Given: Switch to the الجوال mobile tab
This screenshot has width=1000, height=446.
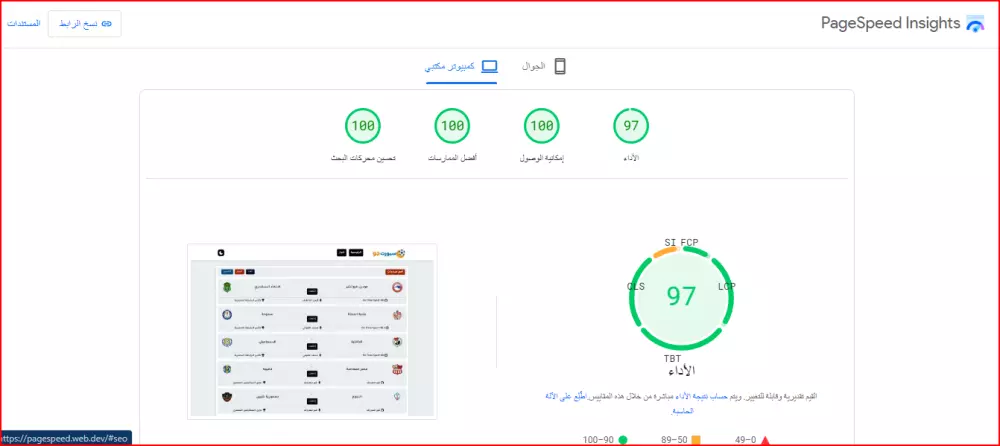Looking at the screenshot, I should pyautogui.click(x=544, y=66).
